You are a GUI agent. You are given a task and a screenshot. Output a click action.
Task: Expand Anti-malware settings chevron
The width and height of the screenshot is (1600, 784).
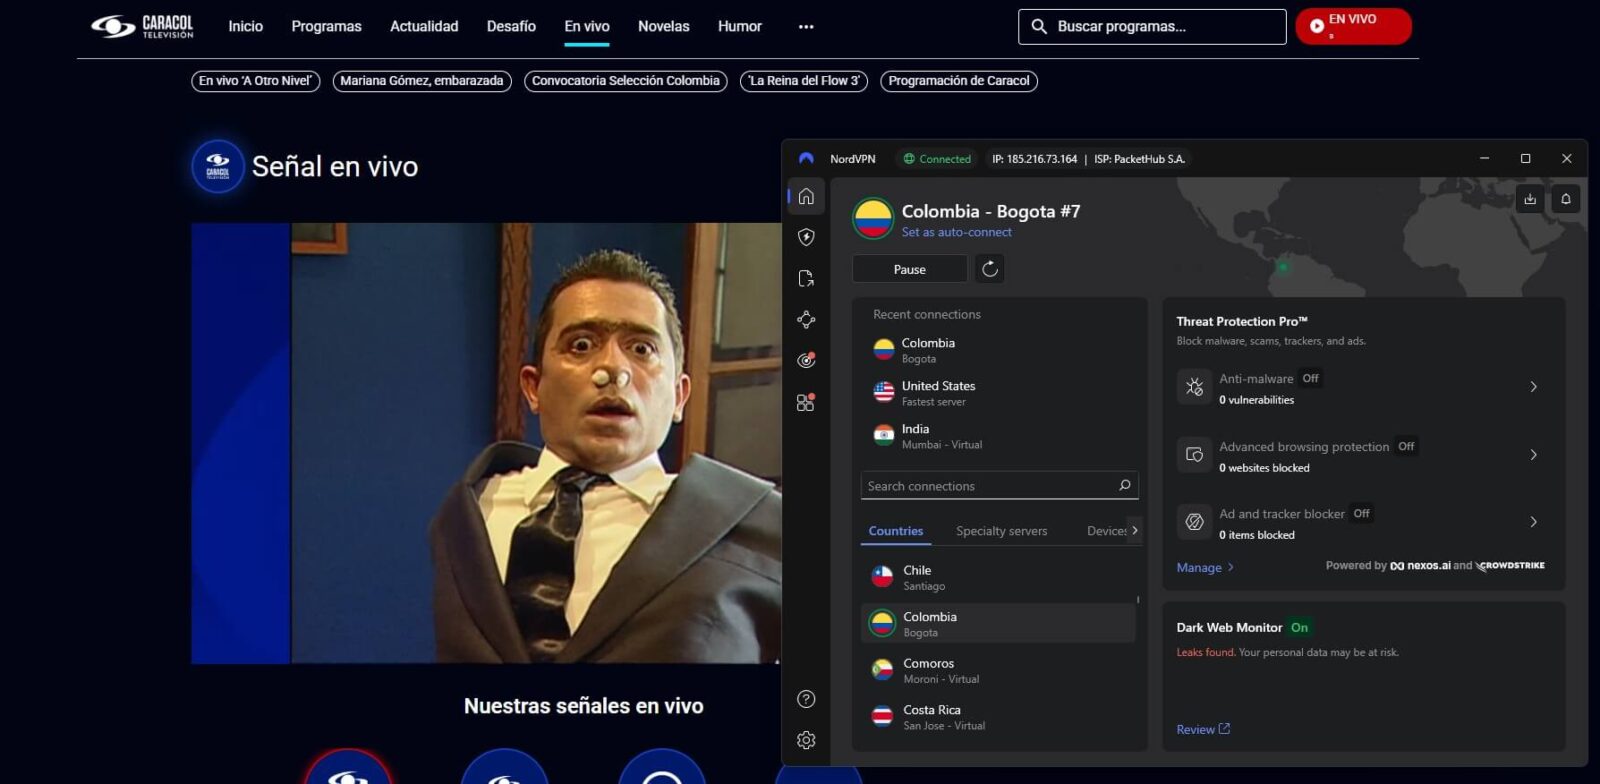point(1534,387)
